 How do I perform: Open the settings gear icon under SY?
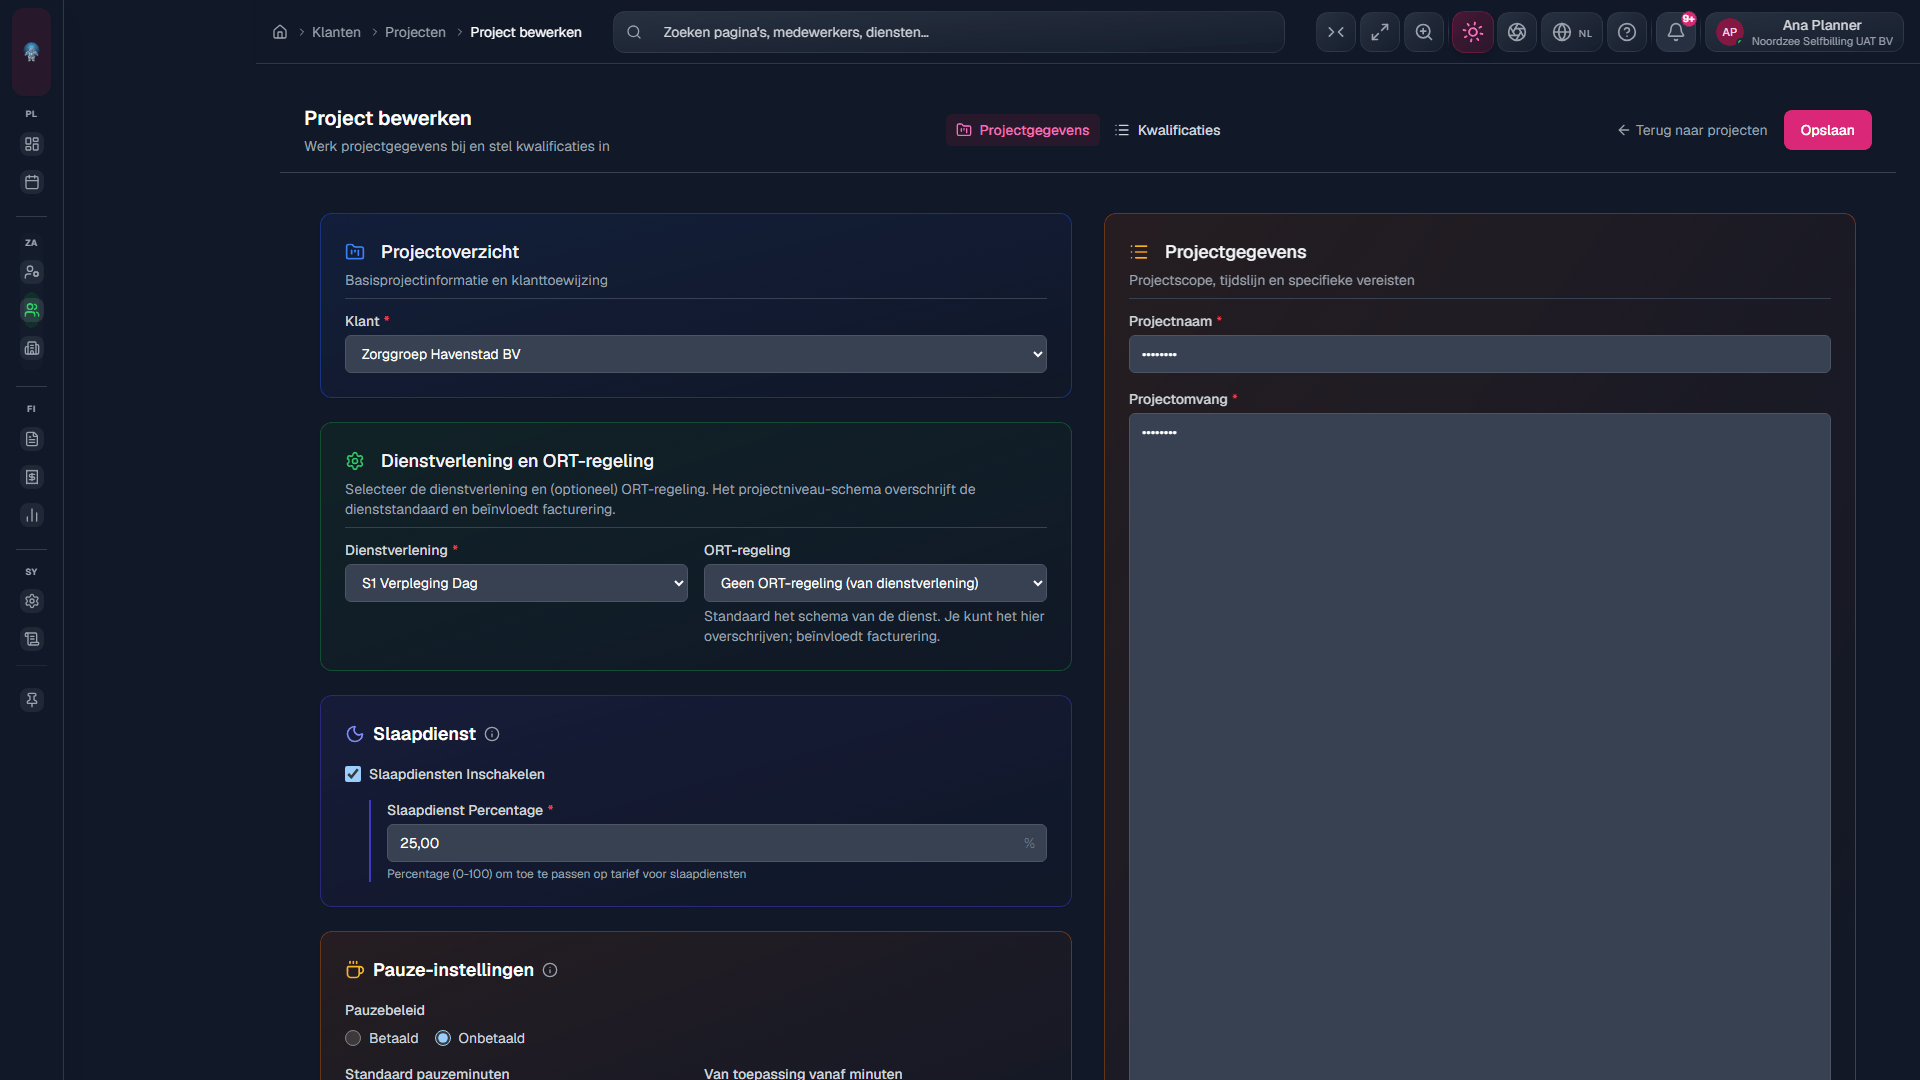(x=32, y=601)
